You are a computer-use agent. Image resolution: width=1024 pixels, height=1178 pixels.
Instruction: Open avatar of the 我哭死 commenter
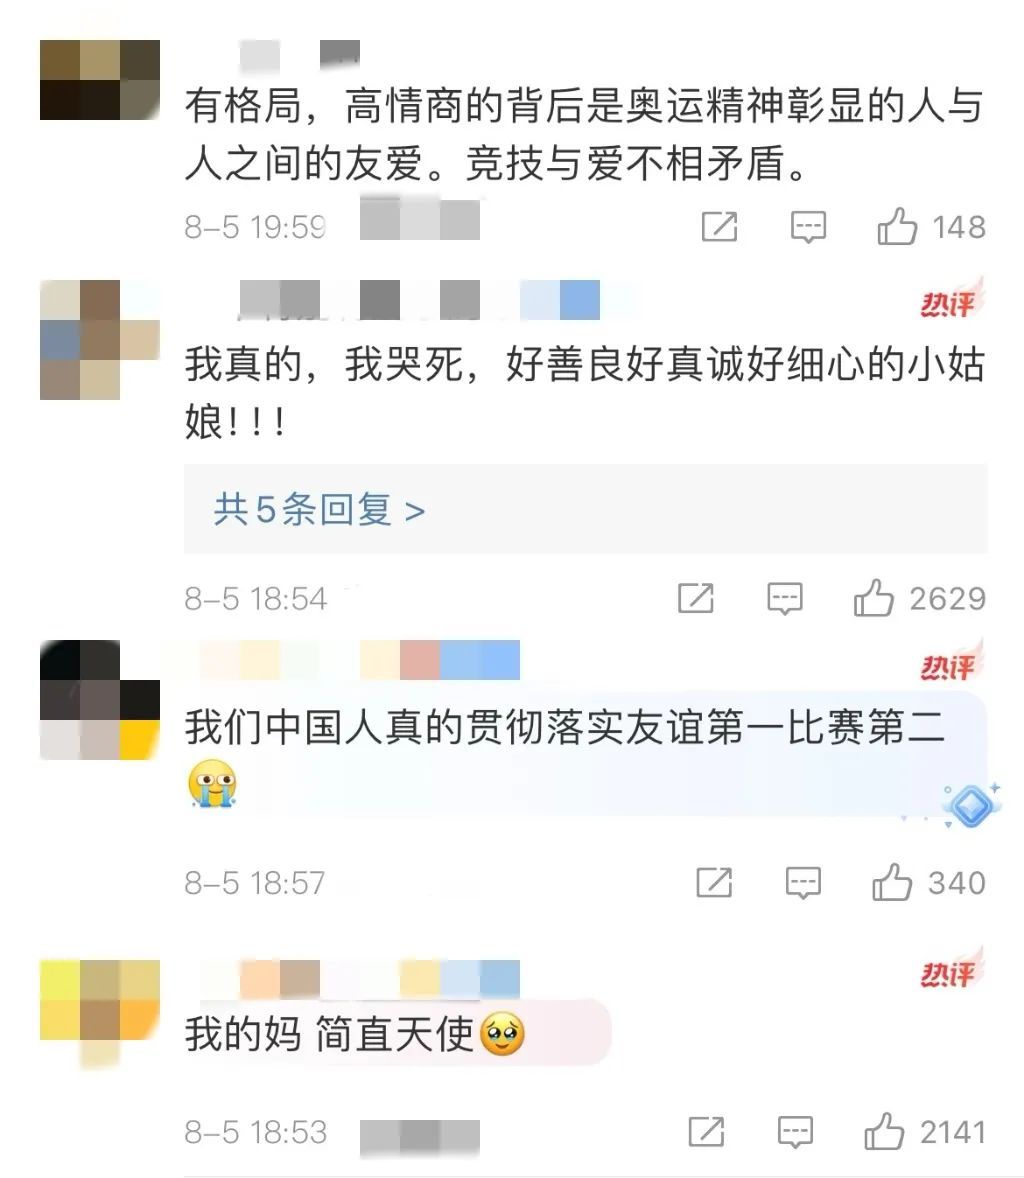pyautogui.click(x=100, y=340)
